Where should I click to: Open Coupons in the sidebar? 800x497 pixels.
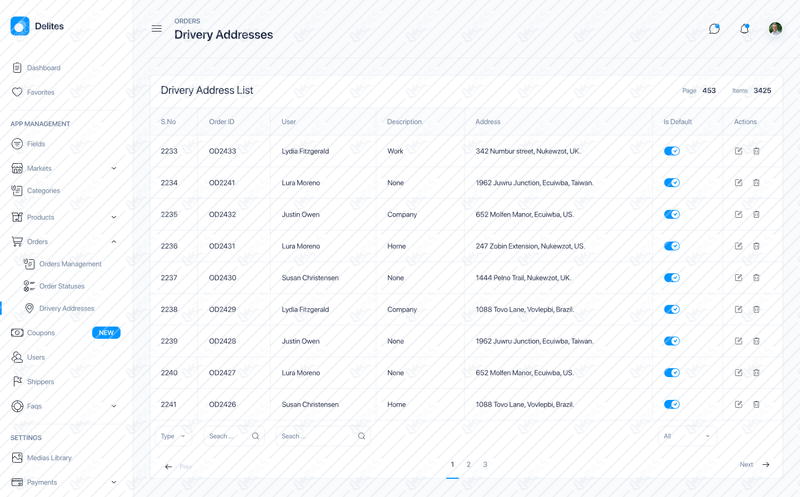[33, 333]
